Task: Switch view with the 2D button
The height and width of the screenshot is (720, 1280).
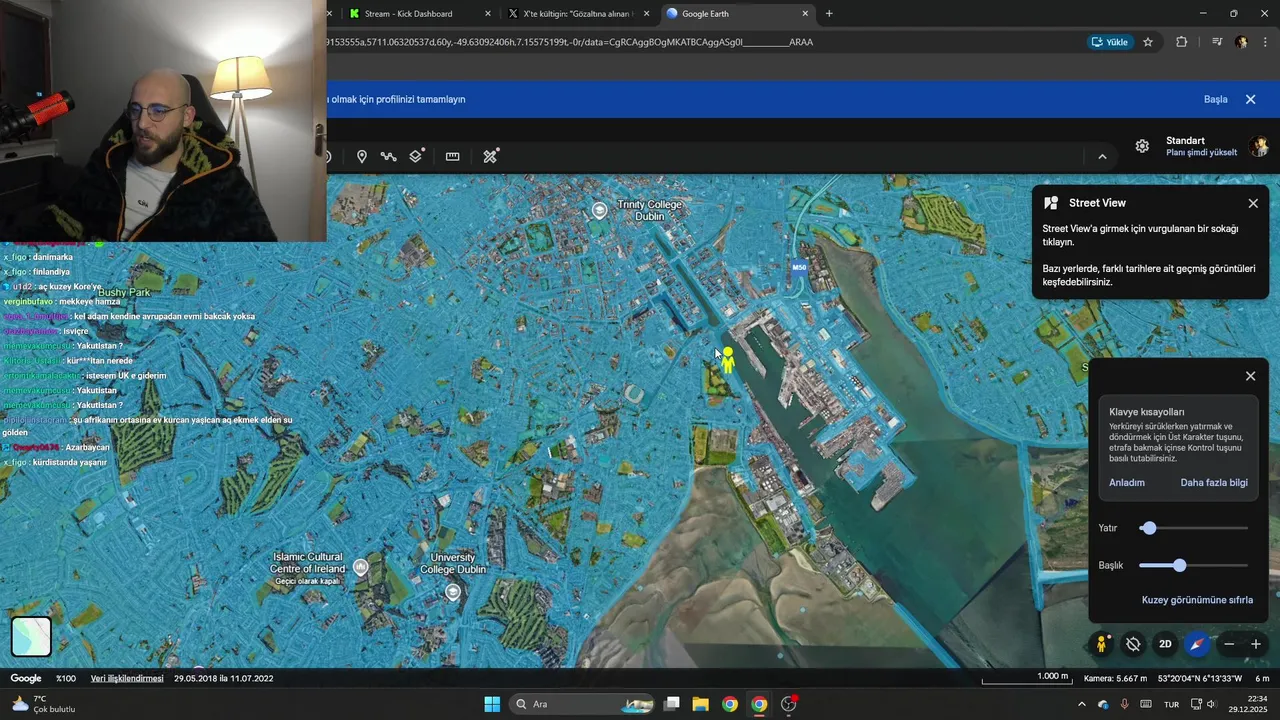Action: point(1165,644)
